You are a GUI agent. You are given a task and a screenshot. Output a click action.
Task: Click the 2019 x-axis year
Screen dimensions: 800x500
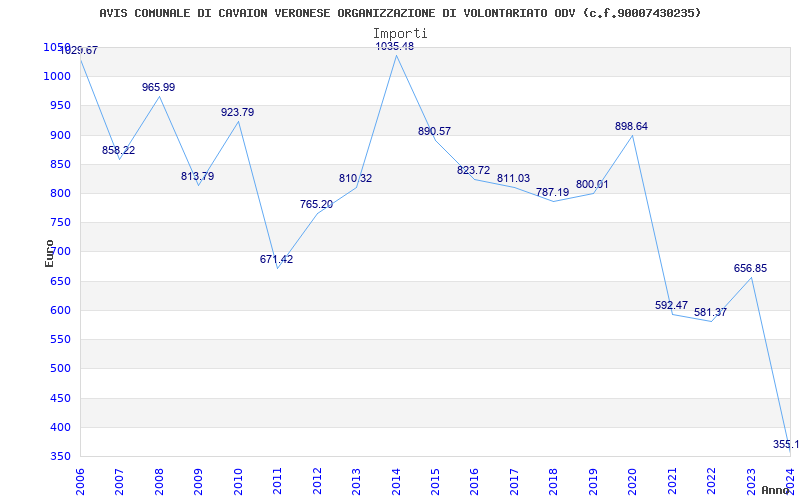pos(593,481)
